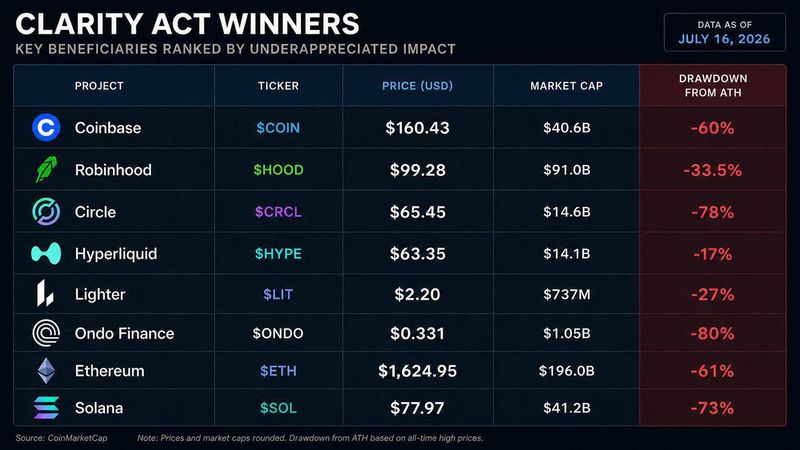800x450 pixels.
Task: Open the $HOOD ticker link
Action: pyautogui.click(x=278, y=169)
